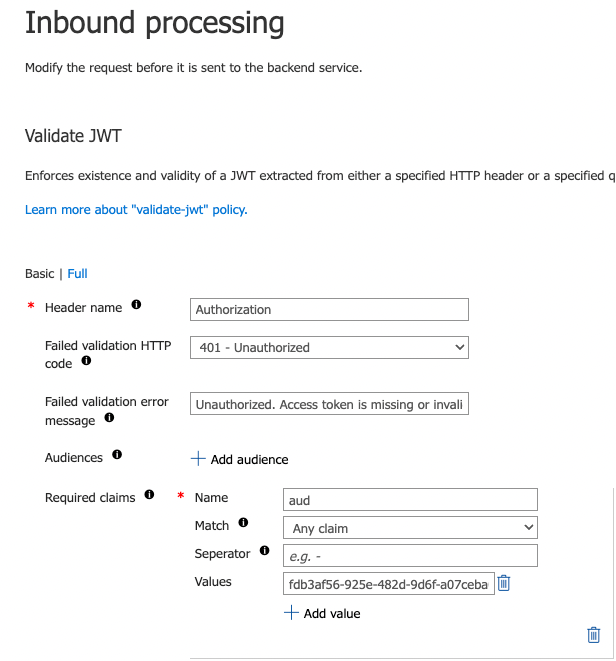The image size is (616, 661).
Task: Click the plus icon for Add audience
Action: click(x=198, y=459)
